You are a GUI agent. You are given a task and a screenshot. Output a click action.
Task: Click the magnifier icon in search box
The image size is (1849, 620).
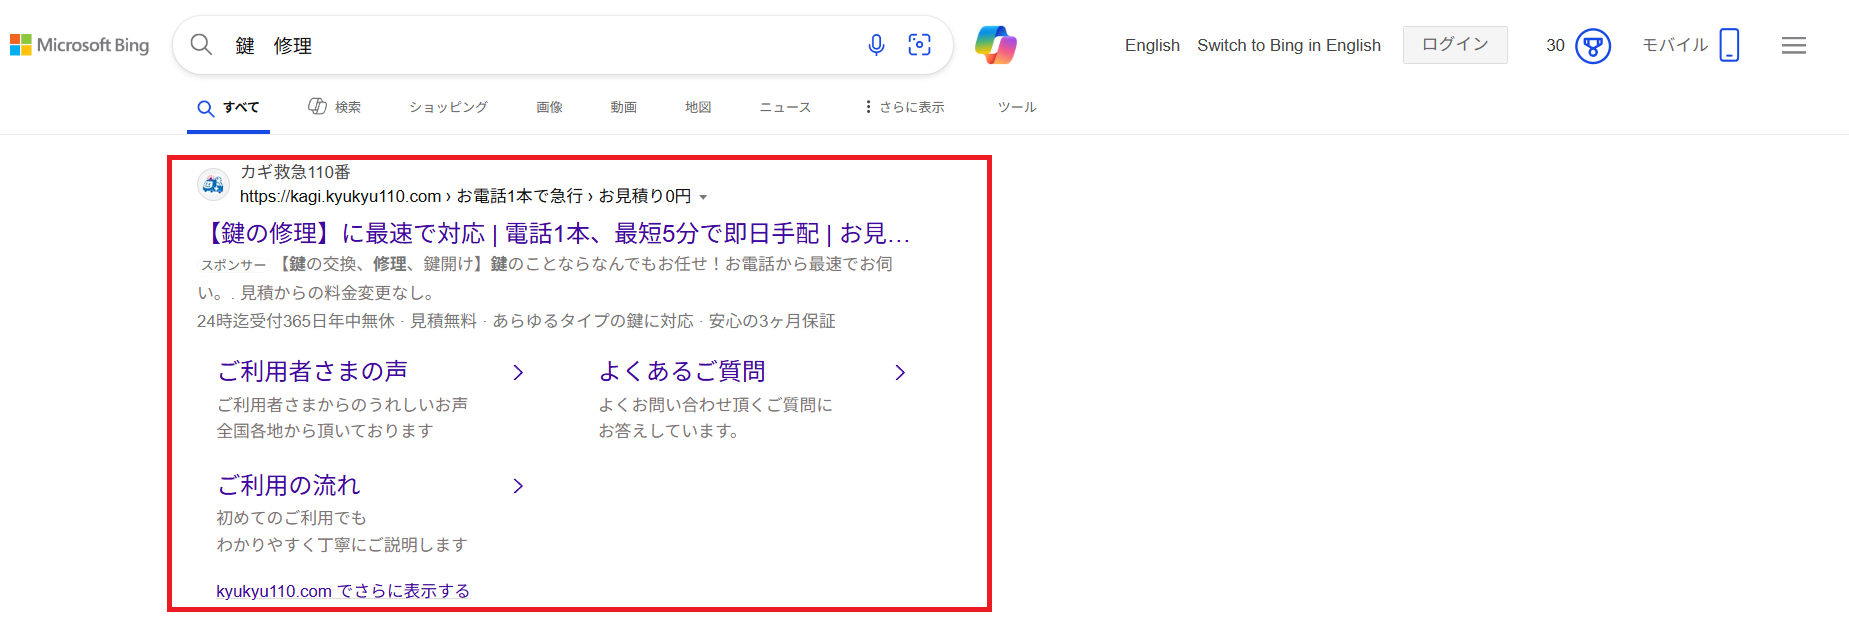201,45
